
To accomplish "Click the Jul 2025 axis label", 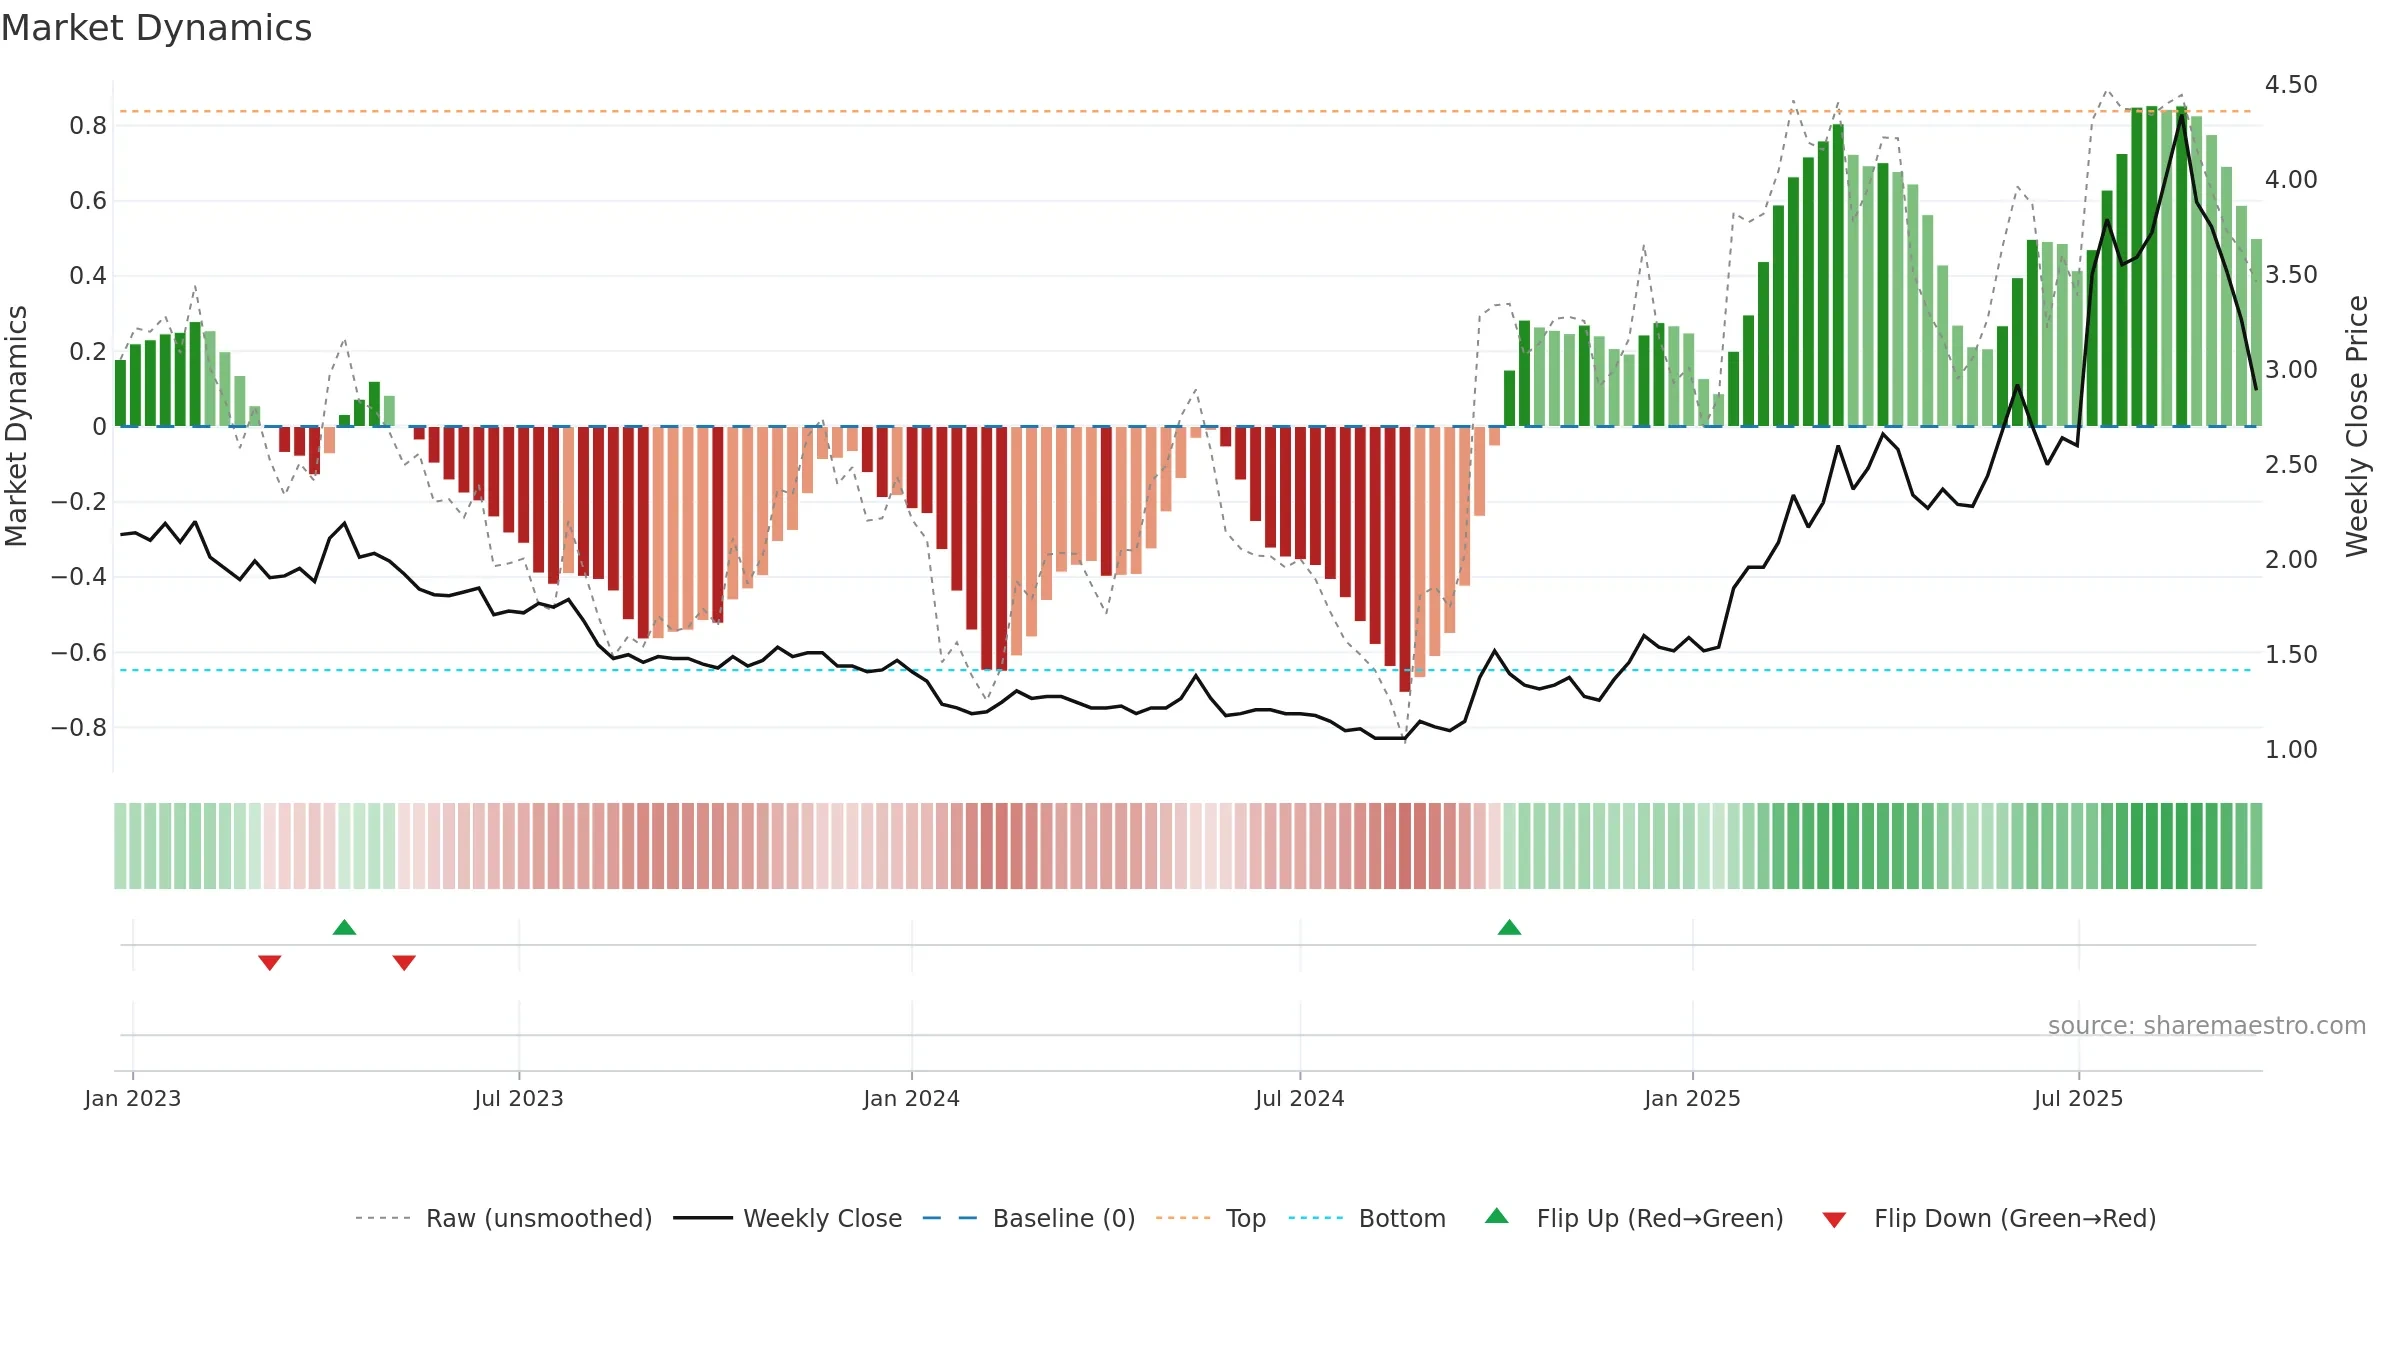I will click(x=2079, y=1098).
